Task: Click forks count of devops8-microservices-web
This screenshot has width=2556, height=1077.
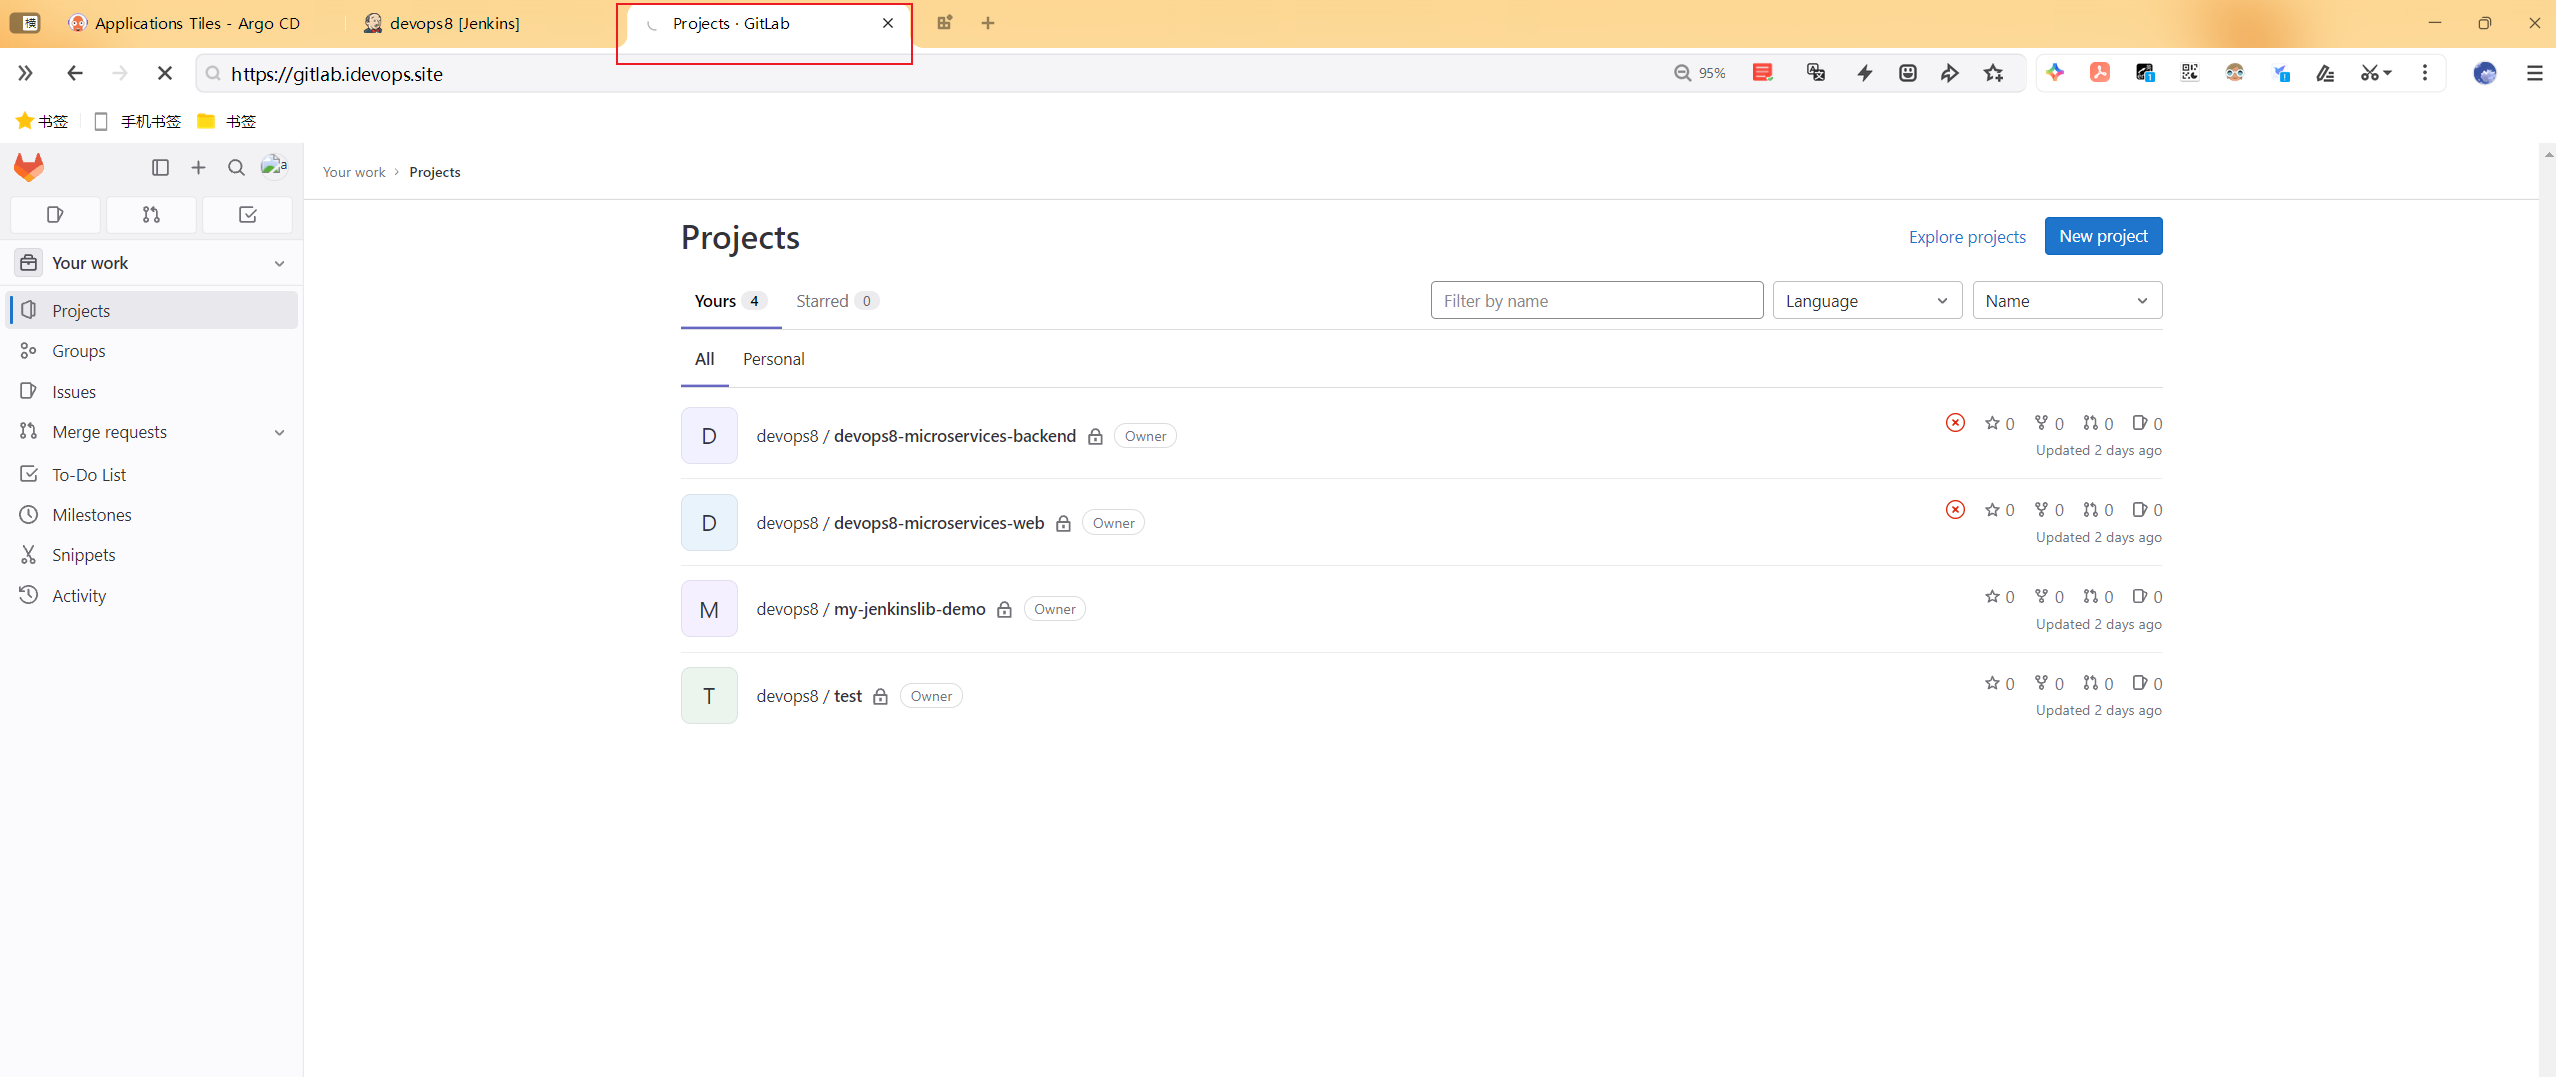Action: [x=2049, y=510]
